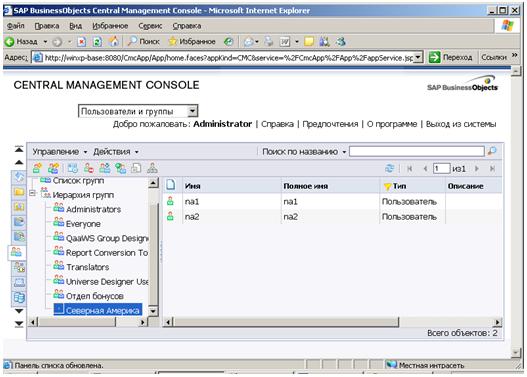Screen dimensions: 527x377
Task: Open the IE Сервис menu
Action: (150, 26)
